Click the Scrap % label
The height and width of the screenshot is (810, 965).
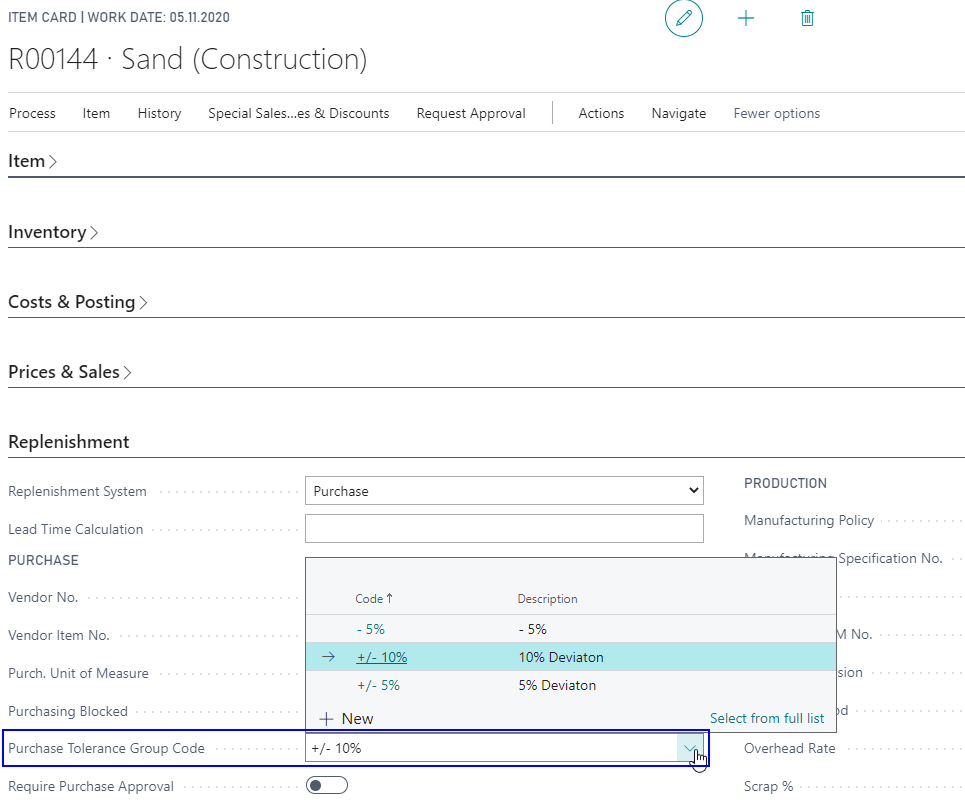pyautogui.click(x=768, y=786)
